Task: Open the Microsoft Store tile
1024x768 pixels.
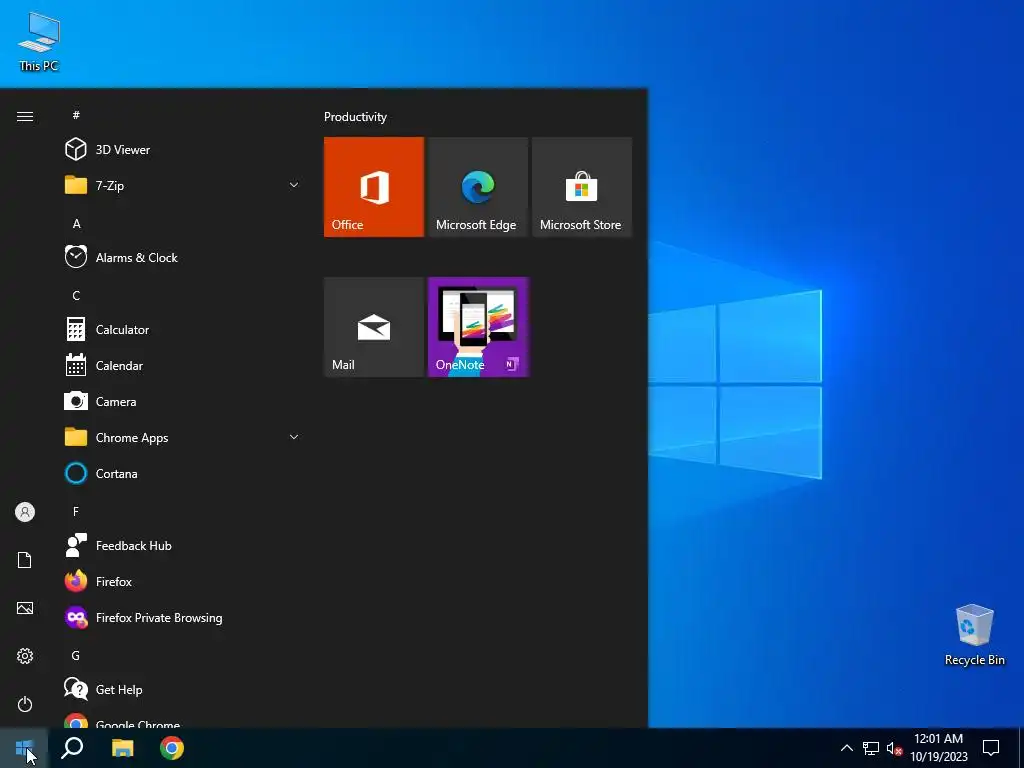Action: click(x=582, y=187)
